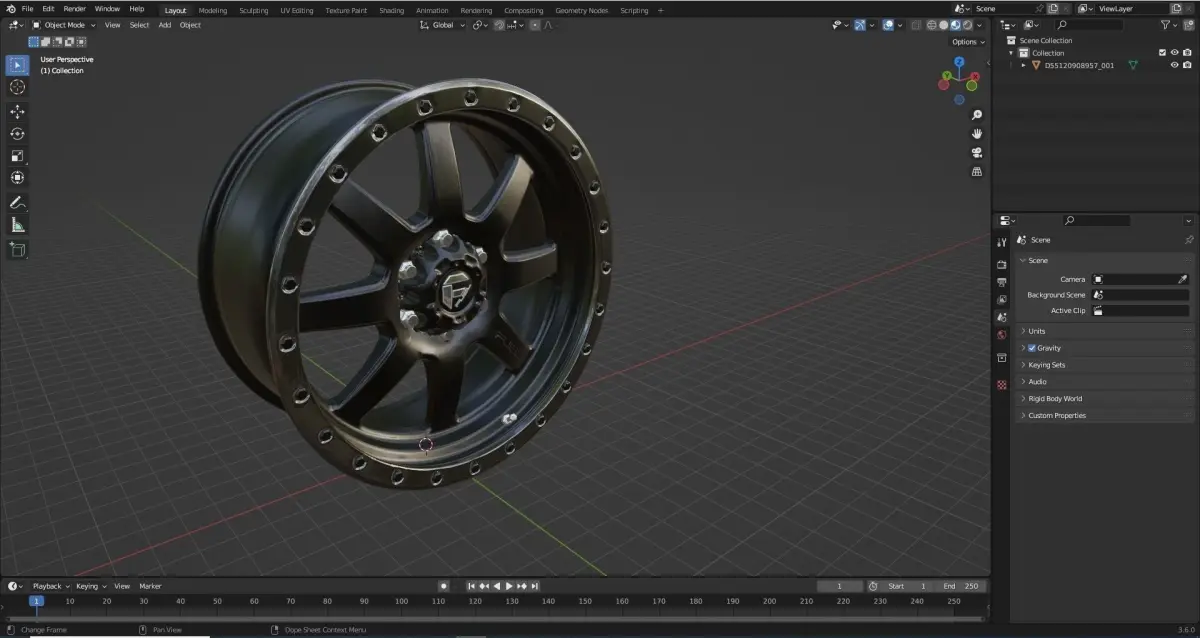Open the viewport shading options dropdown arrow
Viewport: 1200px width, 638px height.
(x=979, y=25)
